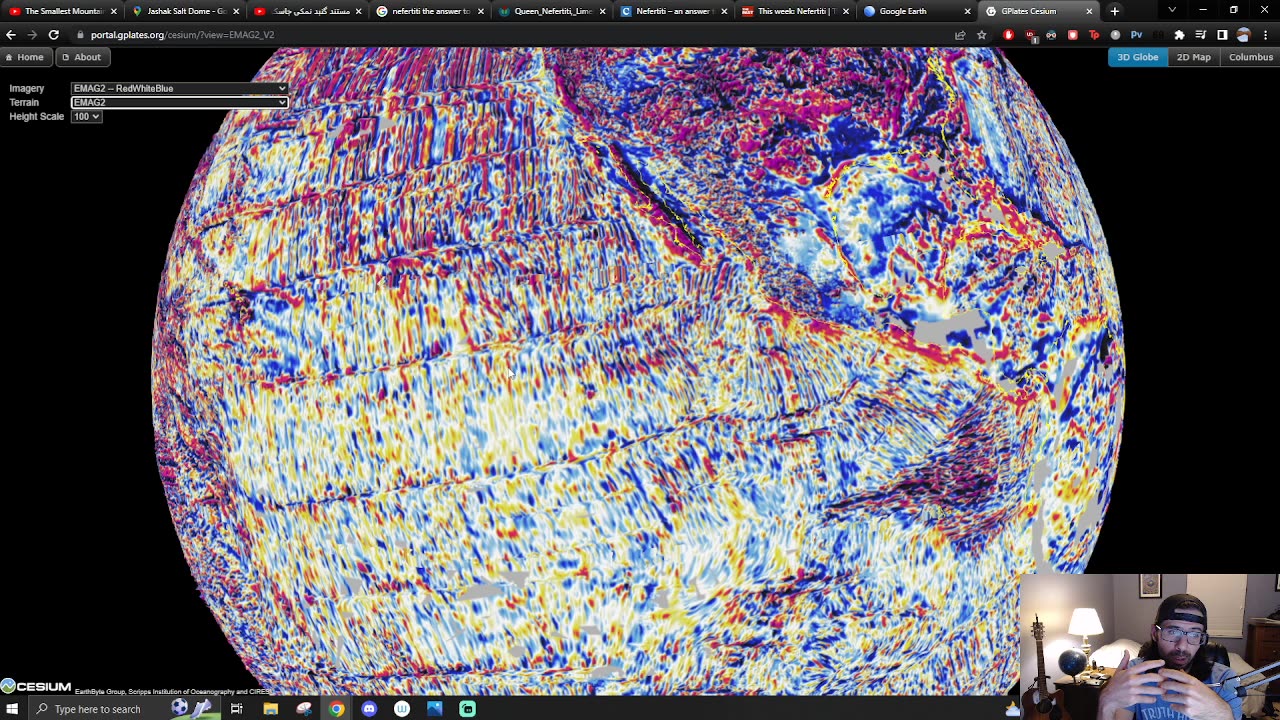Switch to Queen_Nefertiti_Lime tab
The width and height of the screenshot is (1280, 720).
tap(552, 11)
